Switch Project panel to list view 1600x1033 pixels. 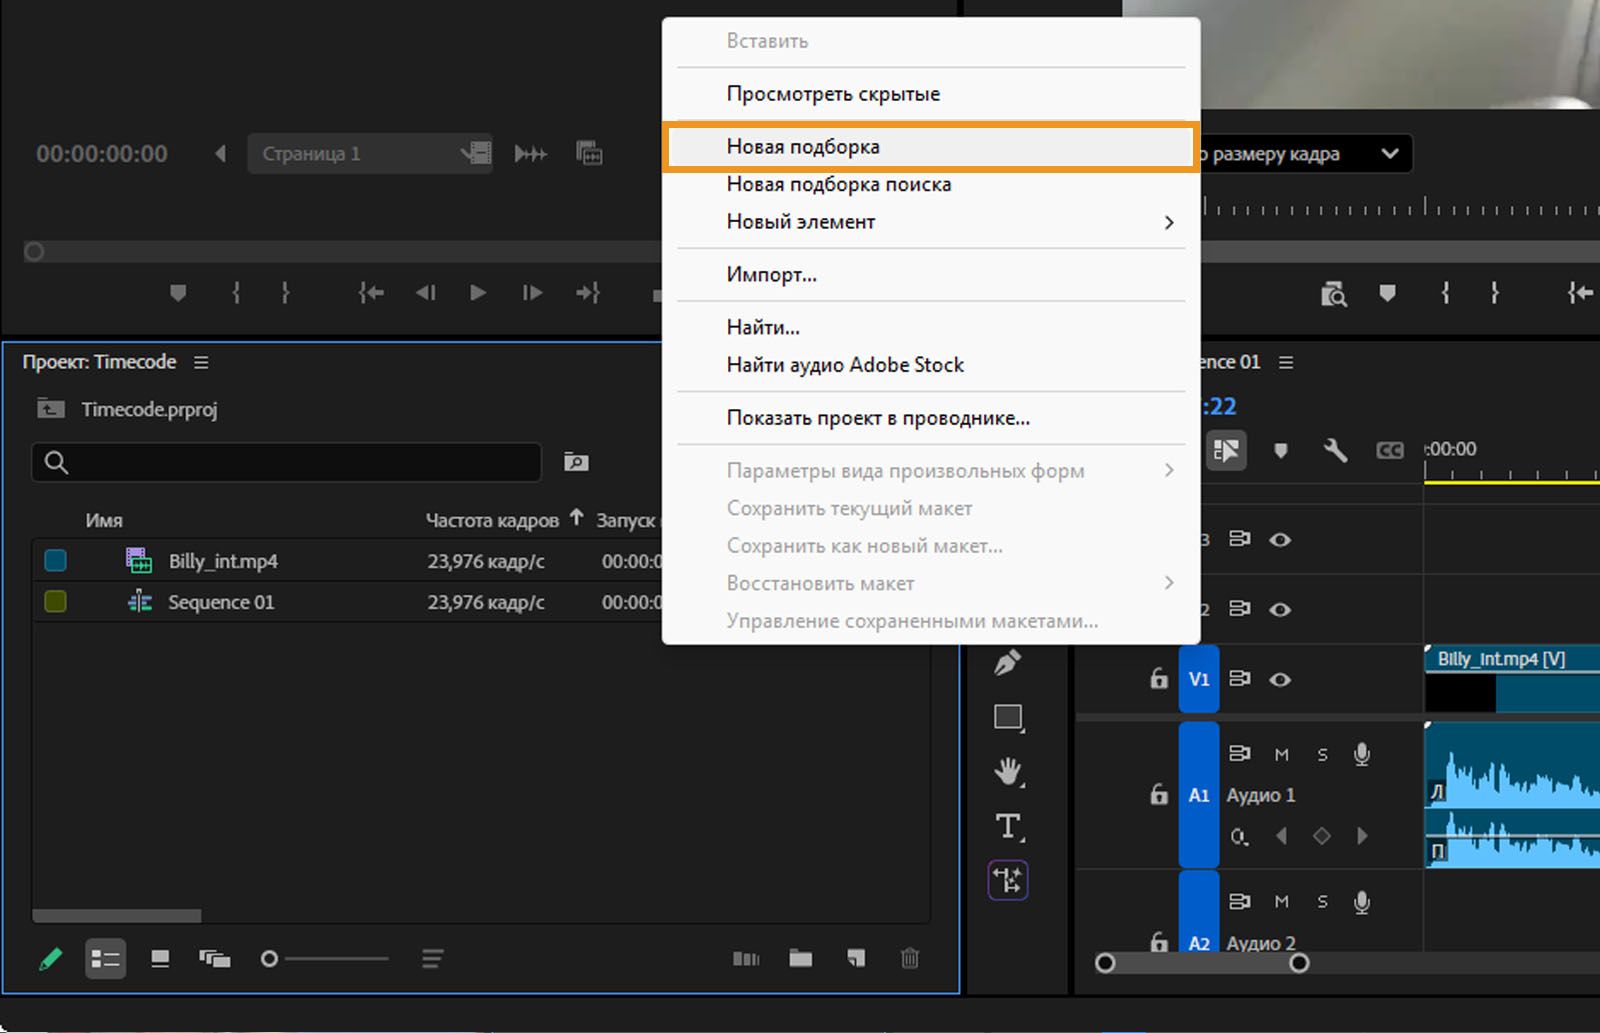click(x=105, y=959)
